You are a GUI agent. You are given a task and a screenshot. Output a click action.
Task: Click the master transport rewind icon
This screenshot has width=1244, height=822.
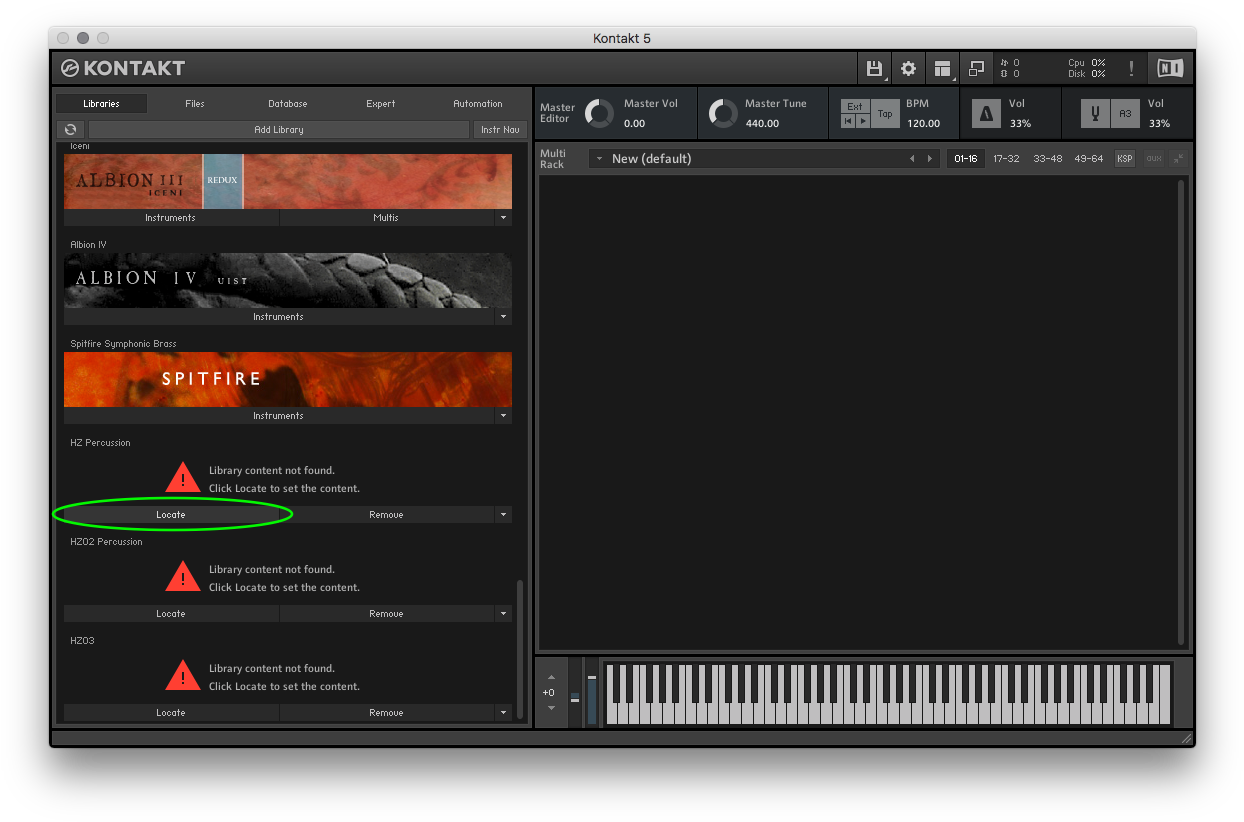coord(847,121)
